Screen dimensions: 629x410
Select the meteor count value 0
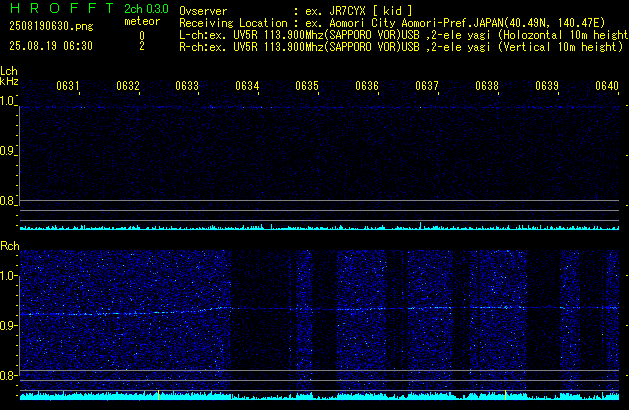pyautogui.click(x=142, y=36)
